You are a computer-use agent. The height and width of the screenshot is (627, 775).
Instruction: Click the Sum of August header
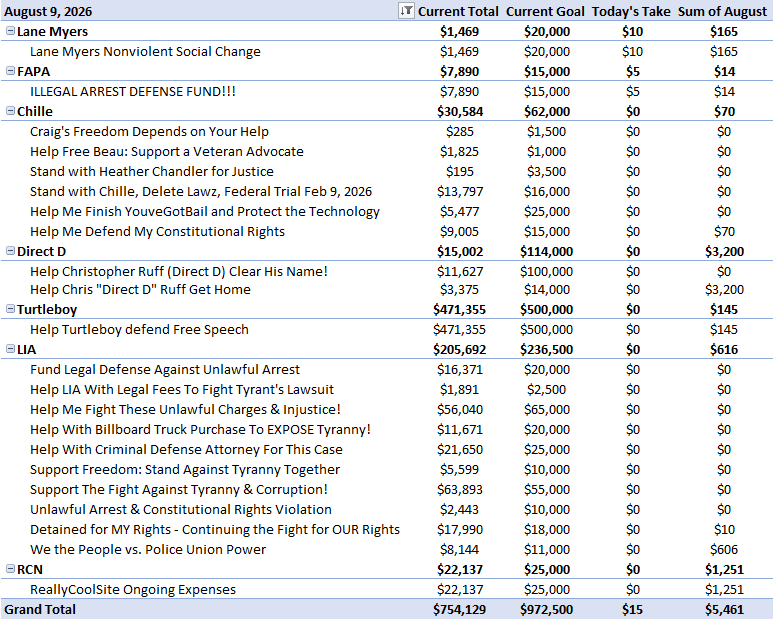722,11
